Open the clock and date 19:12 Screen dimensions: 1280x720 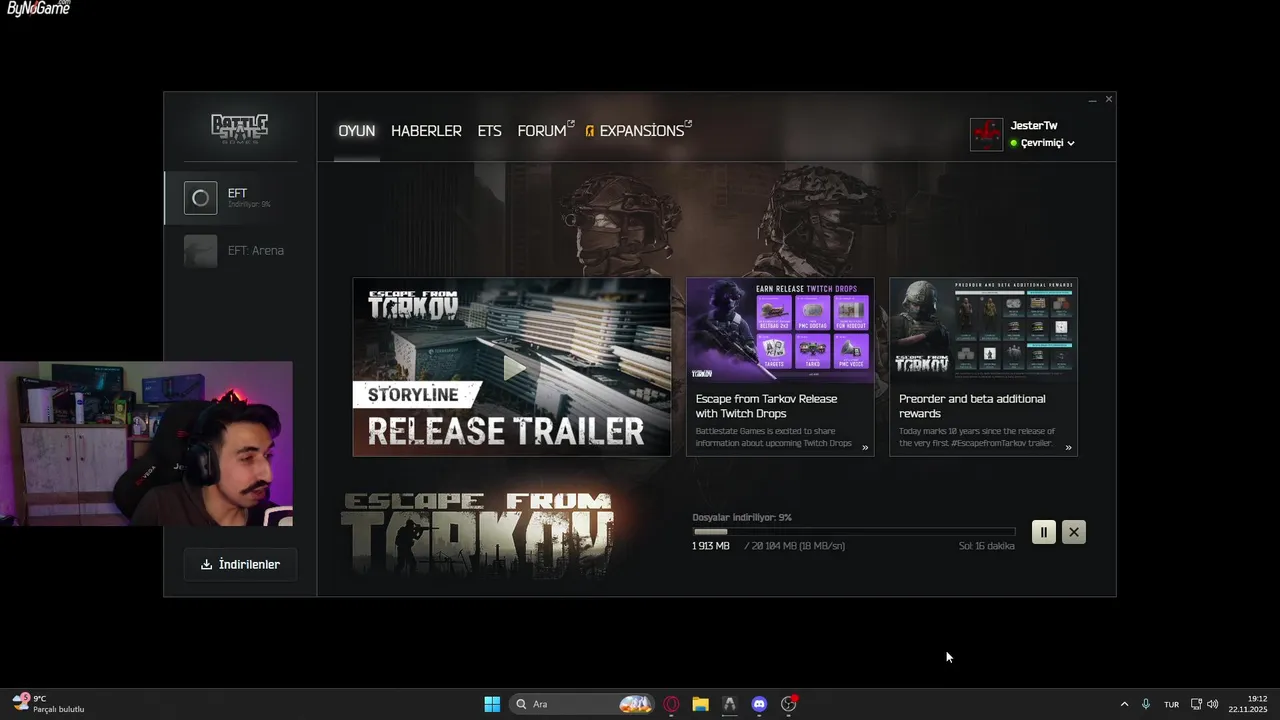1248,704
